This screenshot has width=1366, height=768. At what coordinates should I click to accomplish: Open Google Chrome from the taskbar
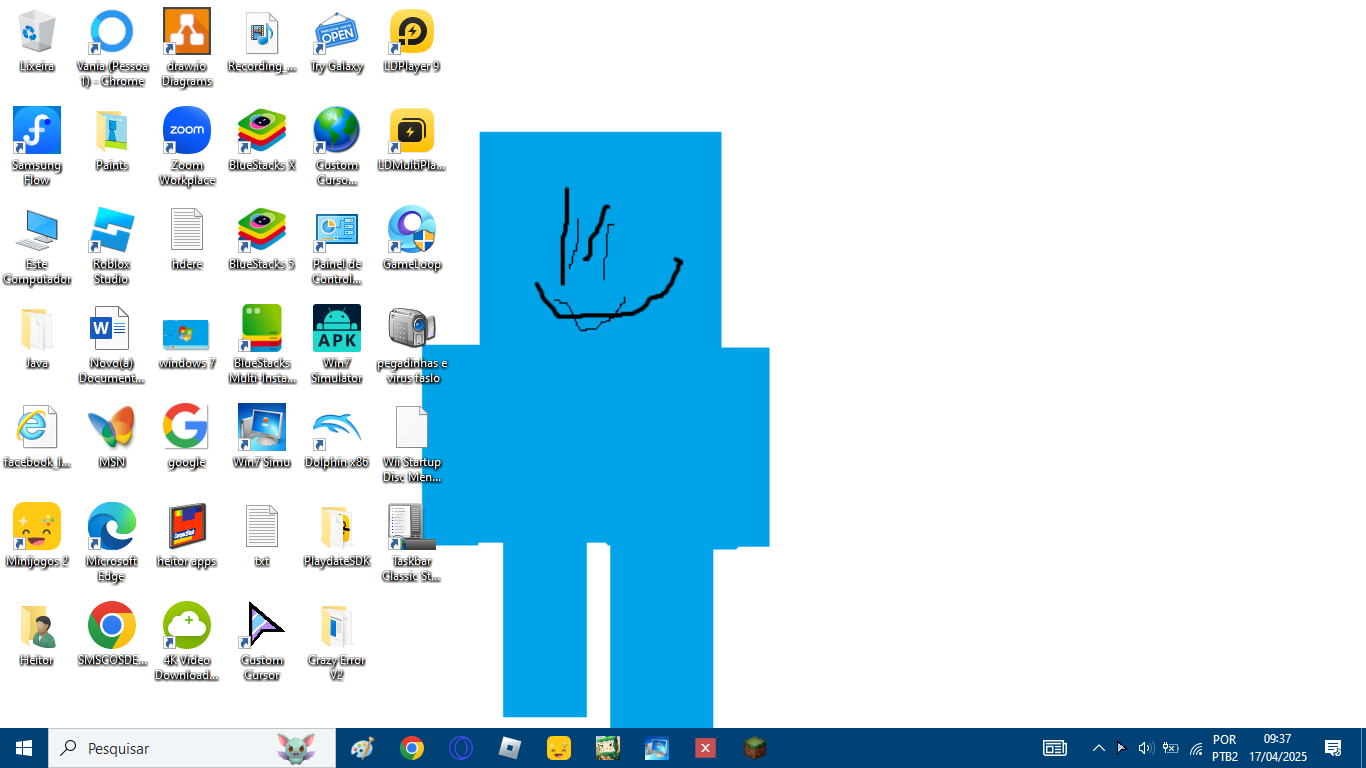(411, 748)
